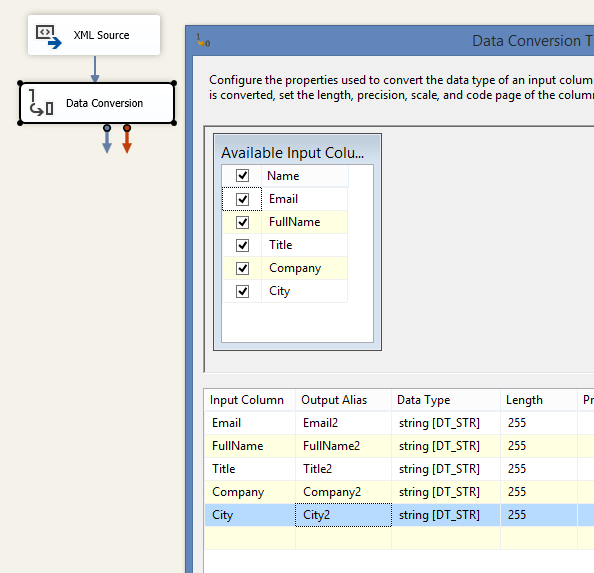Click the Data Conversion dialog title icon

pos(203,41)
